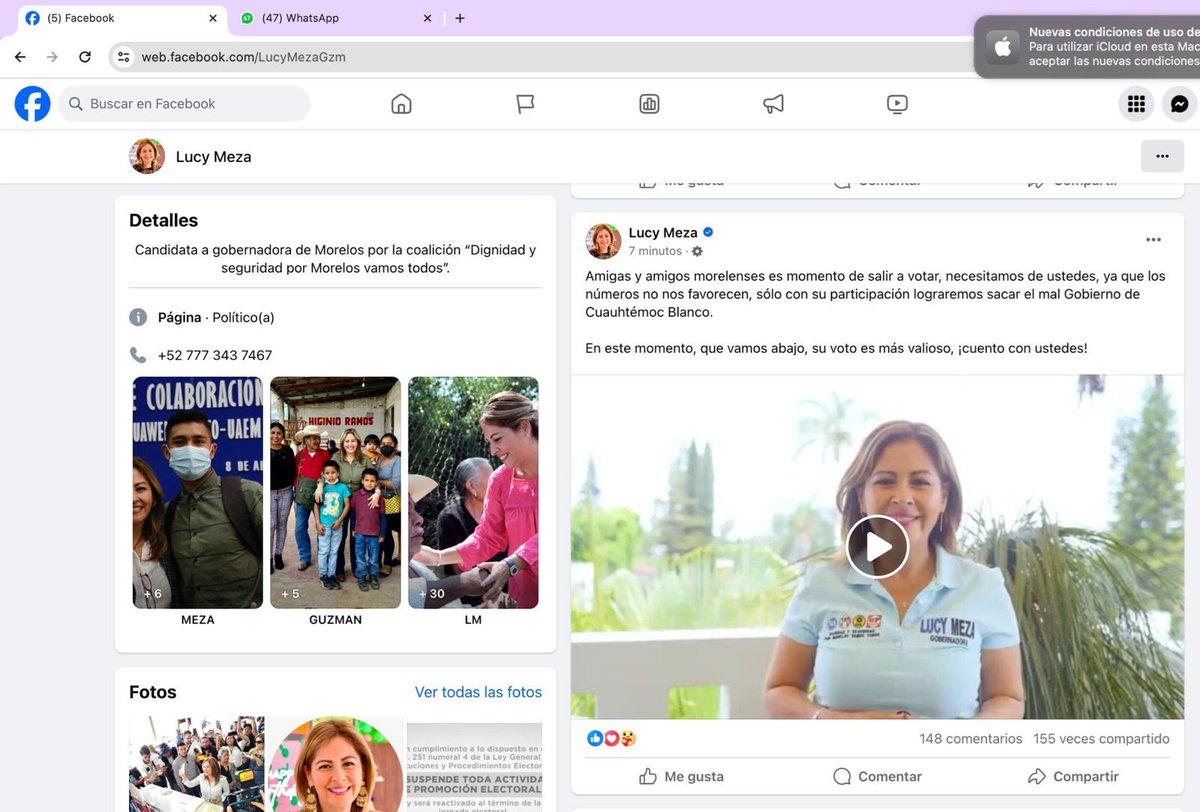Viewport: 1200px width, 812px height.
Task: Go back in the browser
Action: pos(20,57)
